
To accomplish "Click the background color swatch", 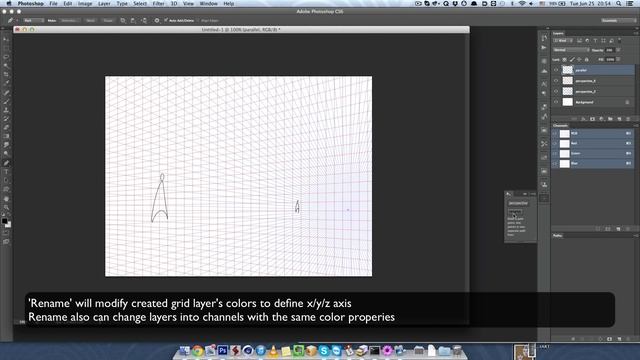I will pyautogui.click(x=8, y=224).
